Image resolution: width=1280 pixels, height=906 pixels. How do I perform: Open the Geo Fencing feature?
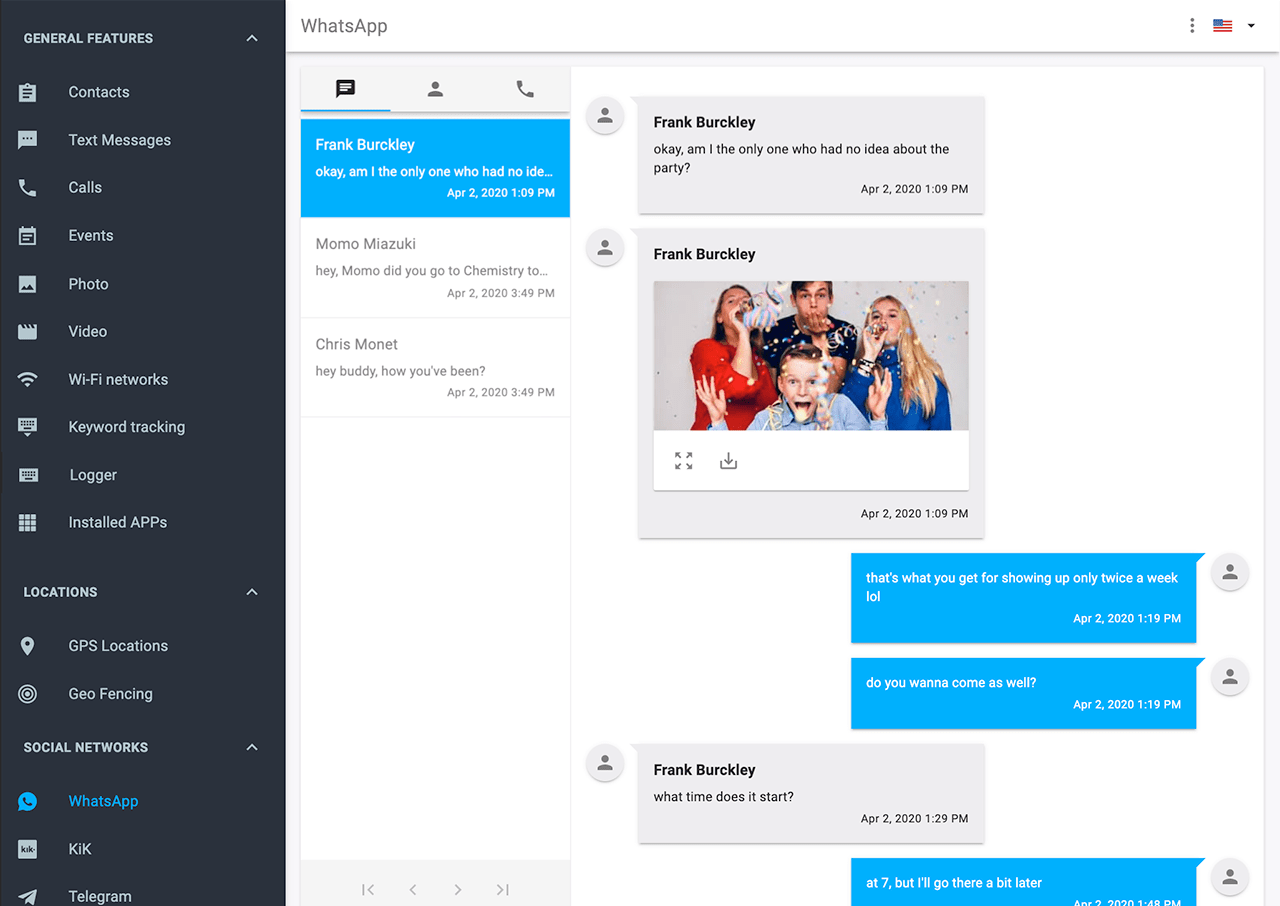tap(110, 693)
